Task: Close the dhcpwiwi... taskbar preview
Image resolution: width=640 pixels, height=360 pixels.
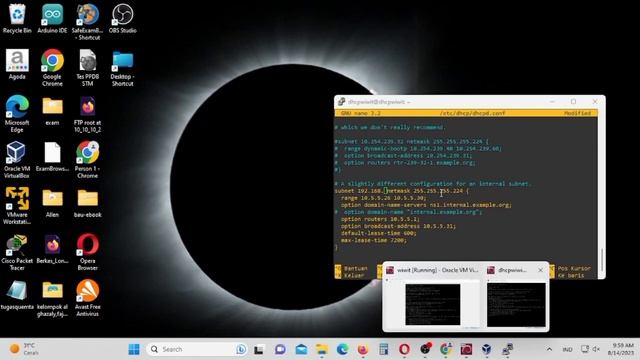Action: pos(540,270)
